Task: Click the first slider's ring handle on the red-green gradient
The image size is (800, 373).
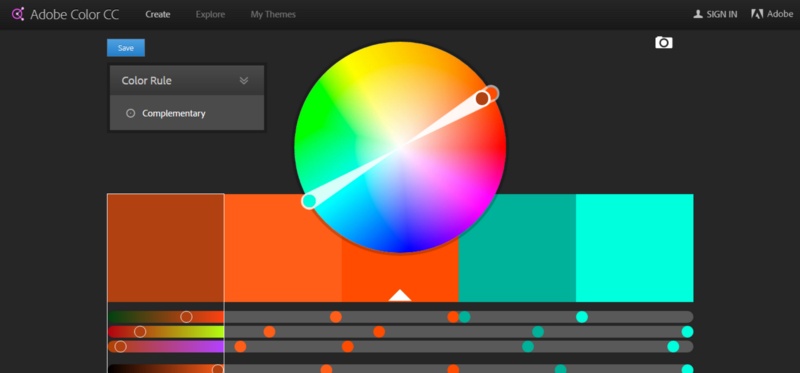Action: (186, 317)
